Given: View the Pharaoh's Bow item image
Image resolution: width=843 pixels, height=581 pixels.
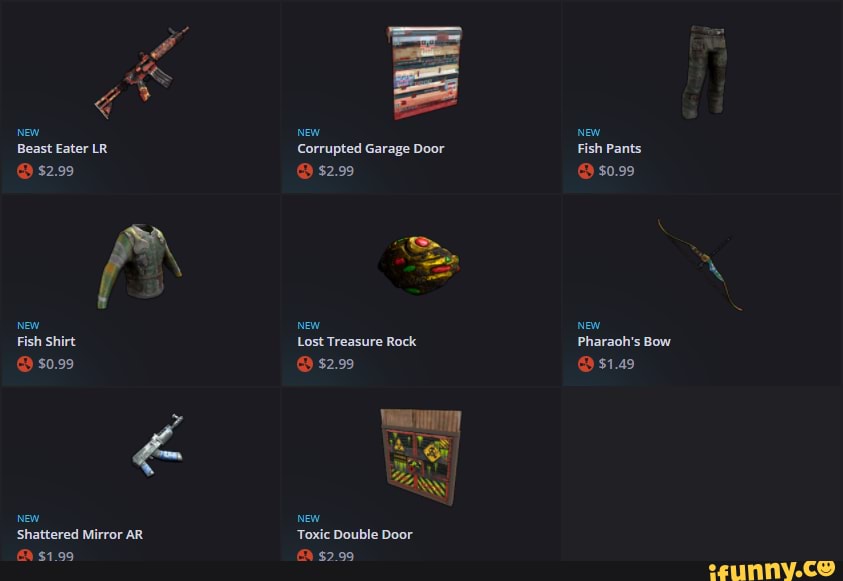Looking at the screenshot, I should click(x=699, y=264).
